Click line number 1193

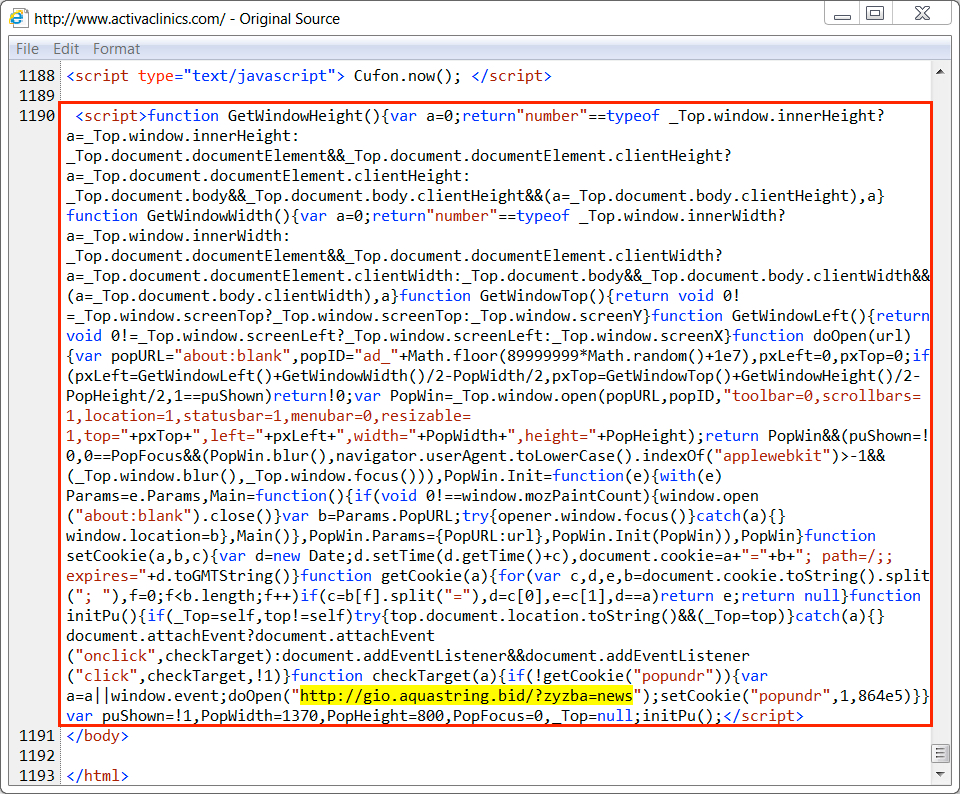pyautogui.click(x=37, y=776)
